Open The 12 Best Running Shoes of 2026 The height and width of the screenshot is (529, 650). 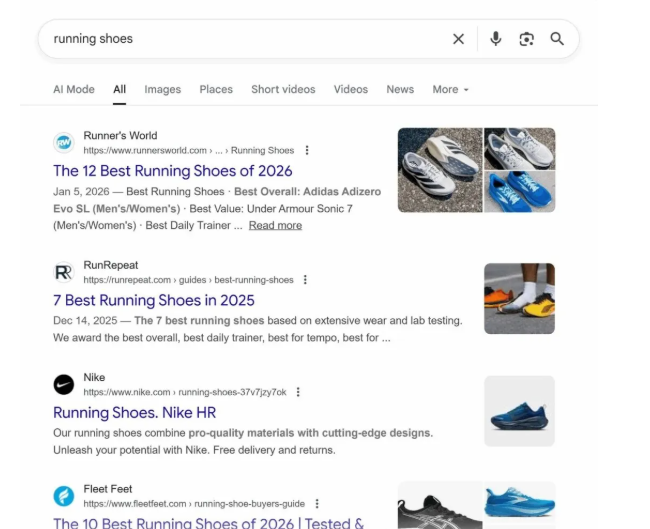point(172,171)
